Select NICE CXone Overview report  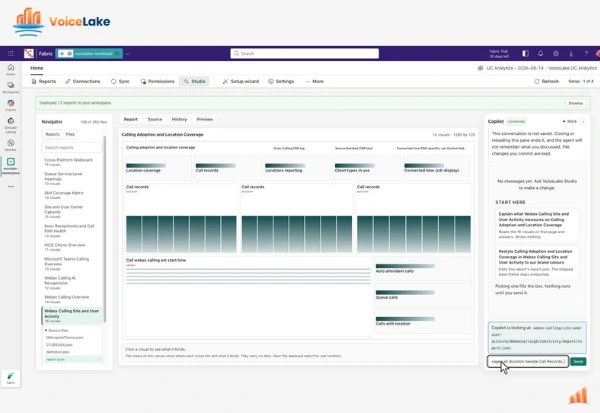tap(71, 247)
